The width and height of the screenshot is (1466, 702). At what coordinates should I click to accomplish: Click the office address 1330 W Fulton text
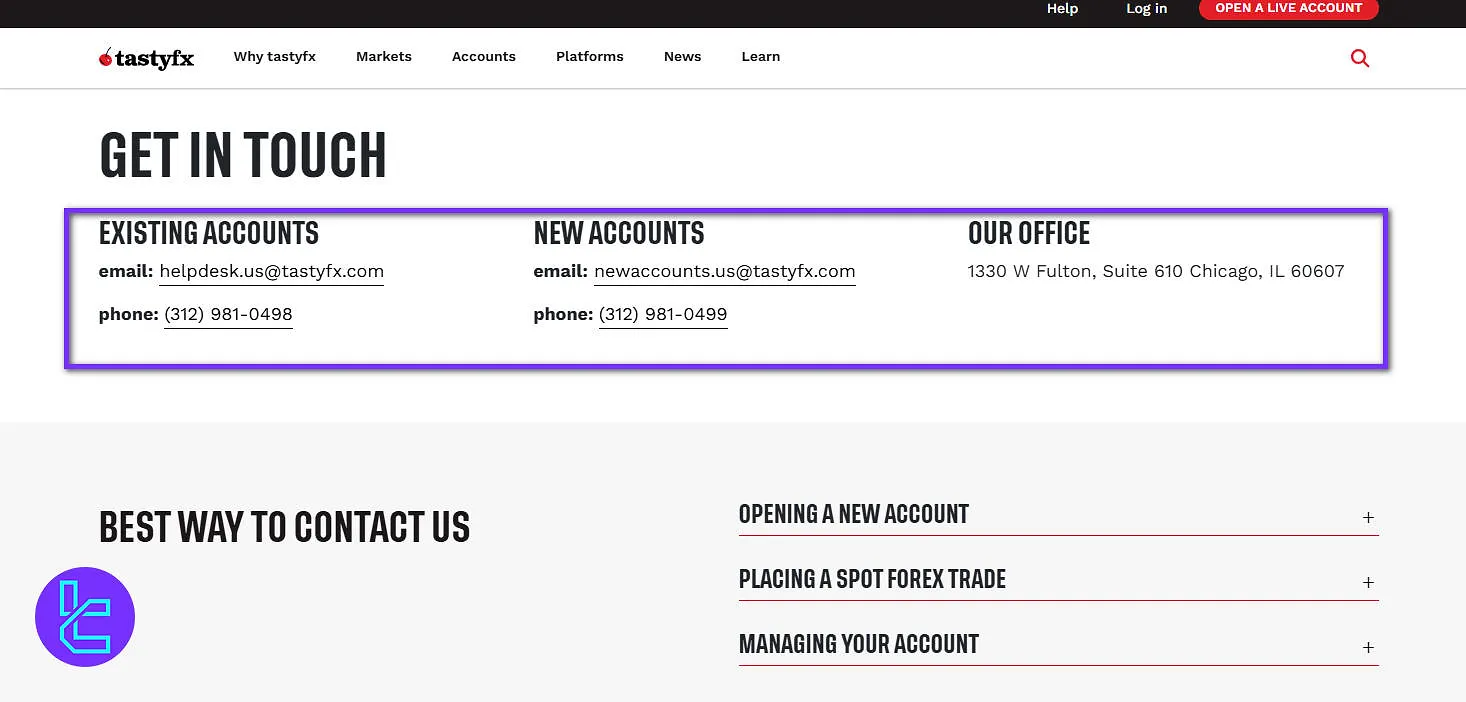[1156, 271]
